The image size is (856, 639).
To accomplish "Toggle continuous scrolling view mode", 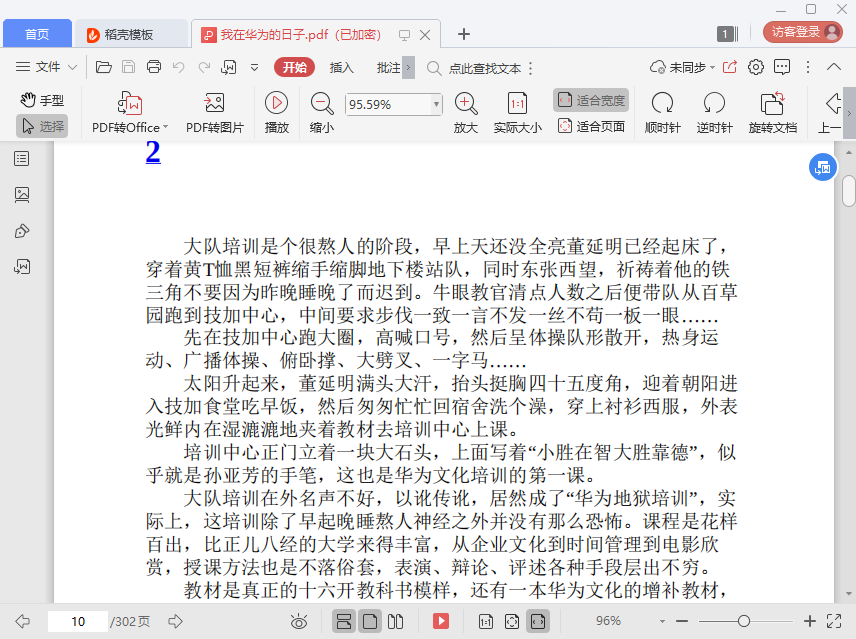I will [x=344, y=621].
